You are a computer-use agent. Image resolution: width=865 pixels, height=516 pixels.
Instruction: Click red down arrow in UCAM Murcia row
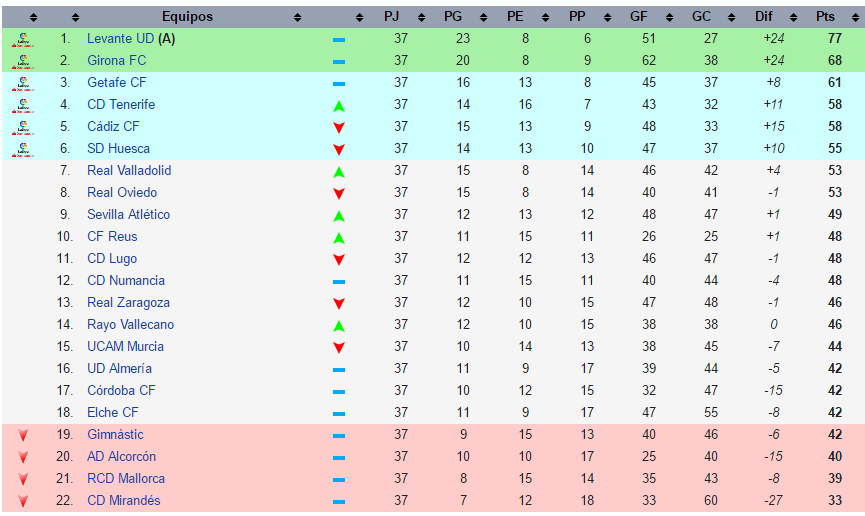click(339, 347)
